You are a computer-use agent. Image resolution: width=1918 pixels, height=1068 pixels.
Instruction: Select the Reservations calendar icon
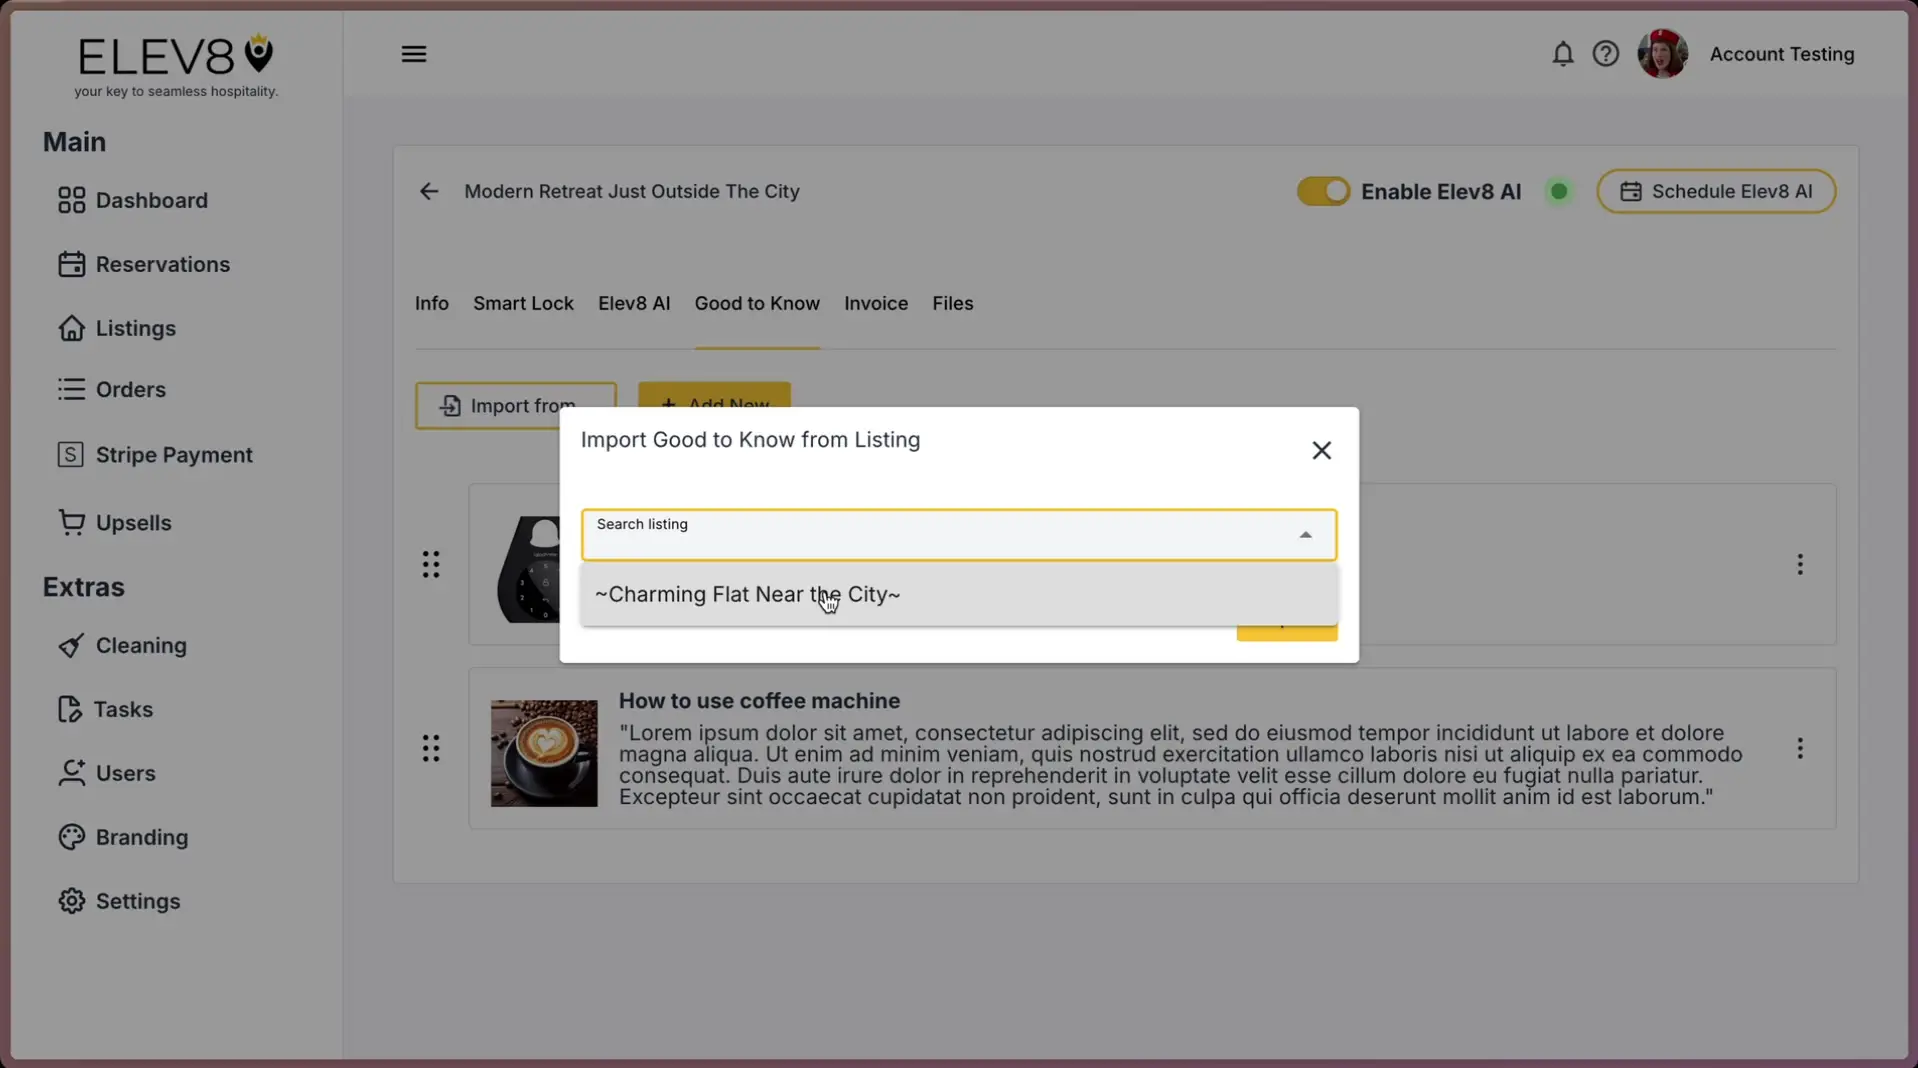69,264
